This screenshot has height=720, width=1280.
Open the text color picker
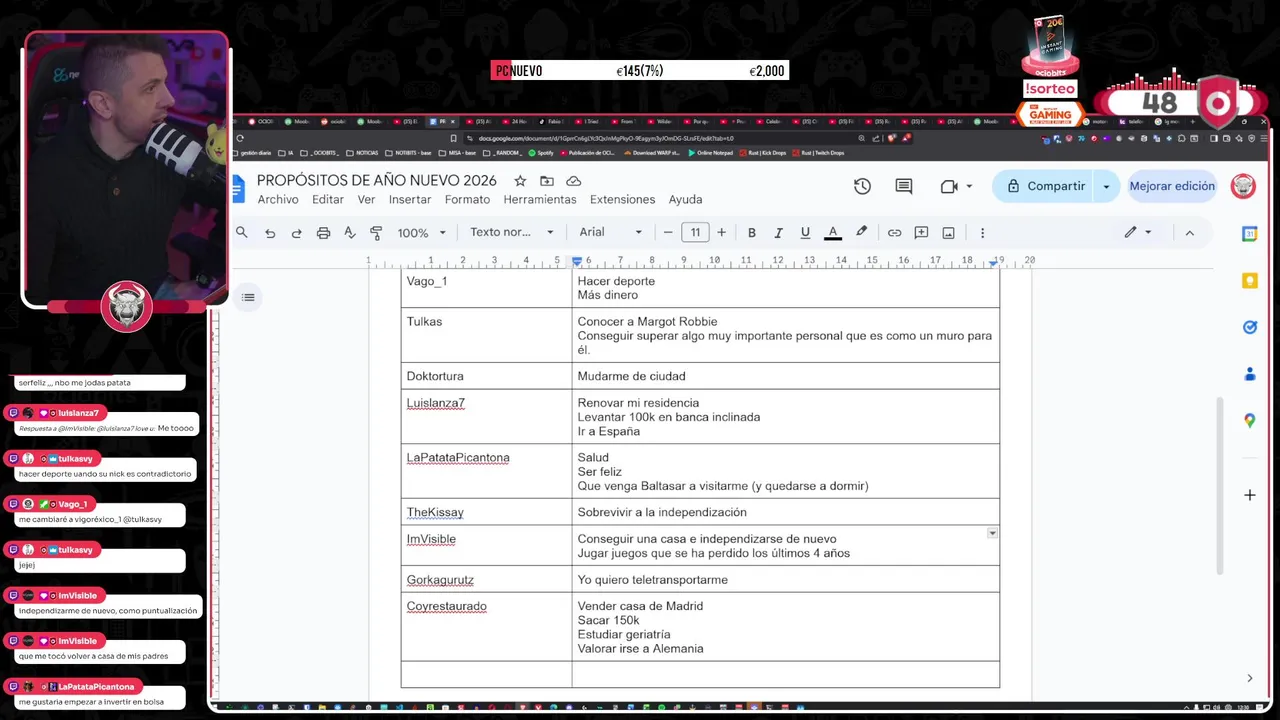(832, 233)
